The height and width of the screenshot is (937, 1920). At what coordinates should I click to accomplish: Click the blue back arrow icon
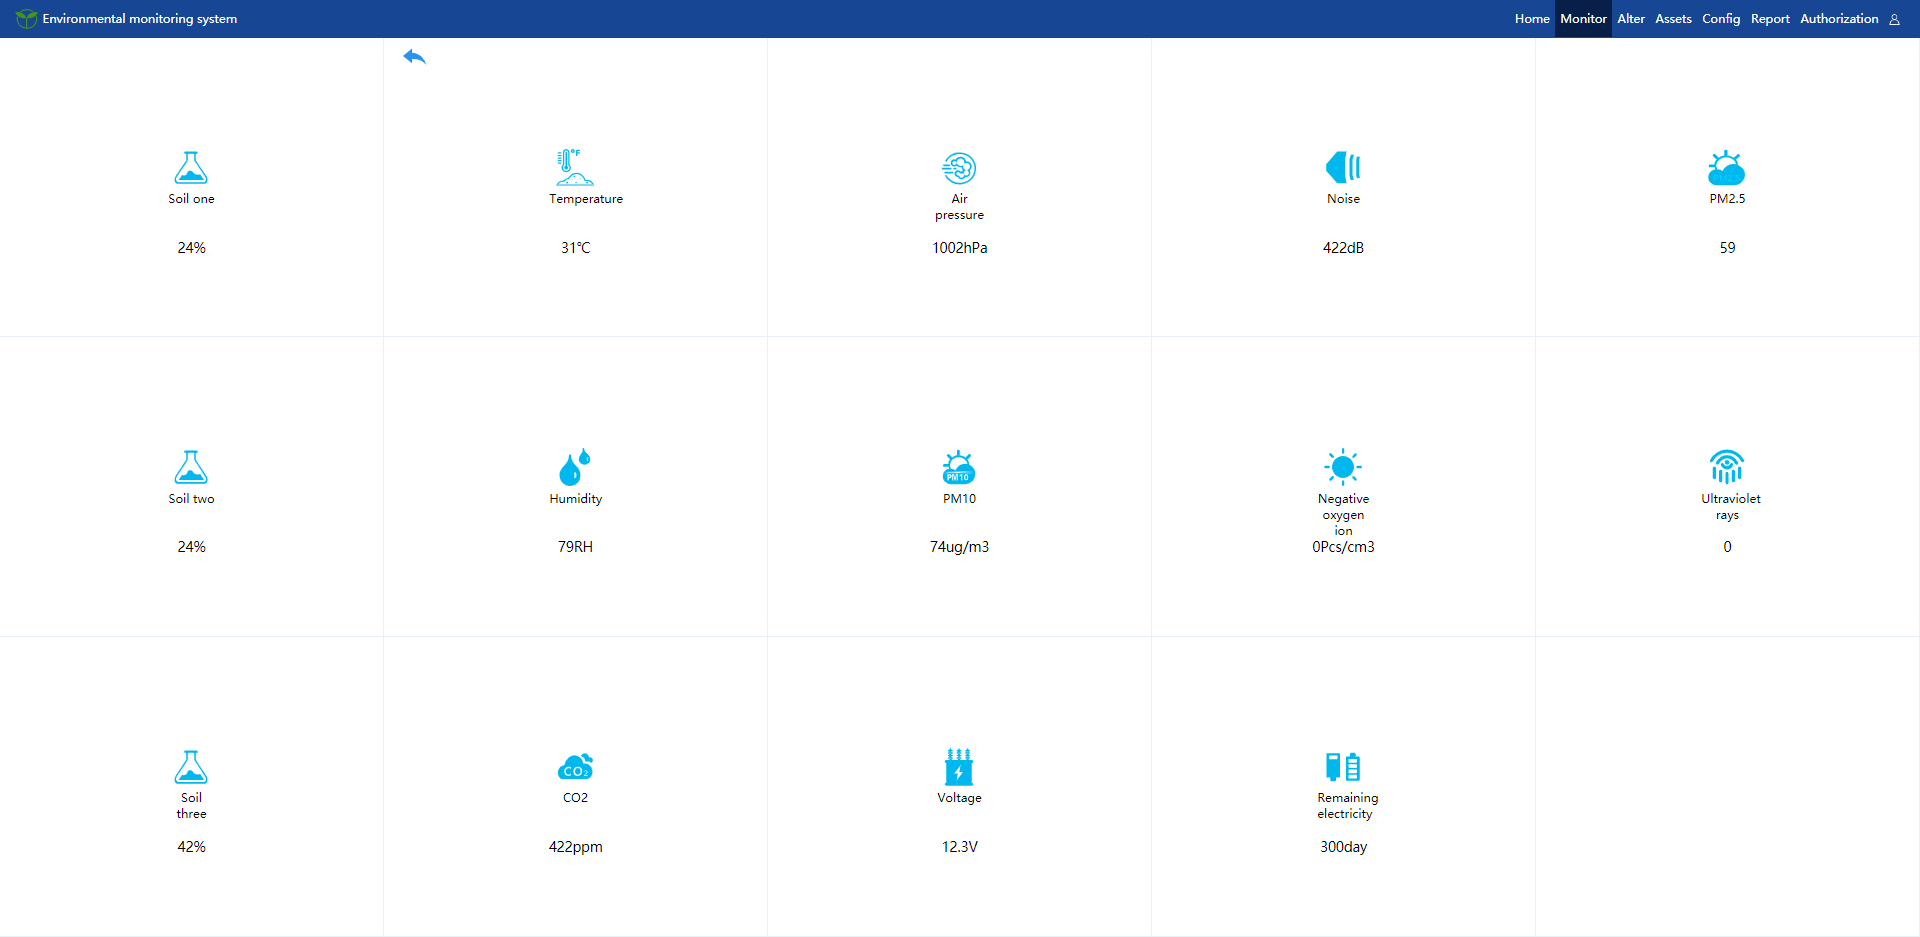click(414, 57)
